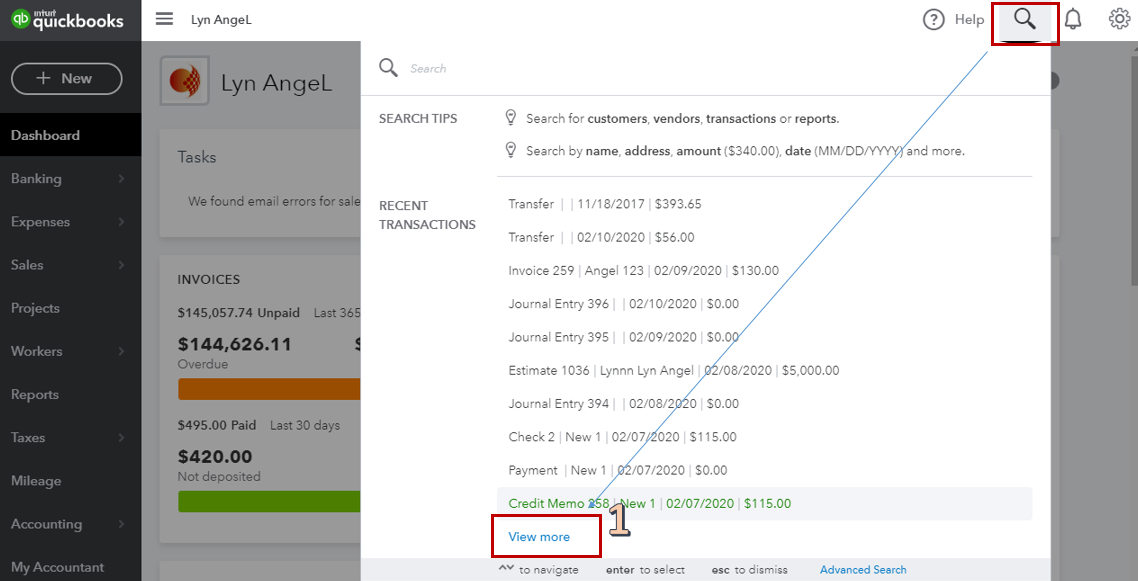The width and height of the screenshot is (1138, 581).
Task: Select Transfer 11/18/2017 $393.65 transaction
Action: tap(764, 205)
